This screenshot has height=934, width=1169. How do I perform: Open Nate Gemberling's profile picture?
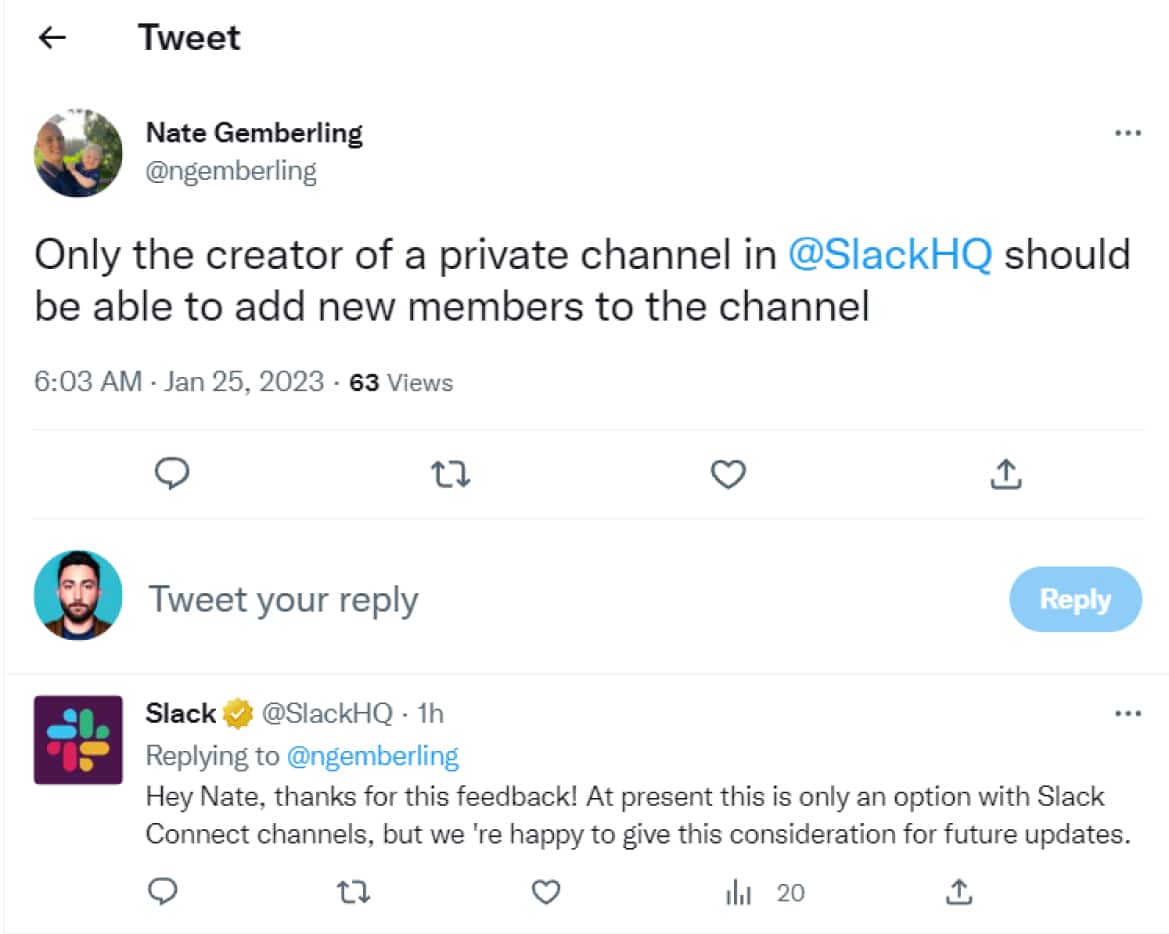point(78,153)
